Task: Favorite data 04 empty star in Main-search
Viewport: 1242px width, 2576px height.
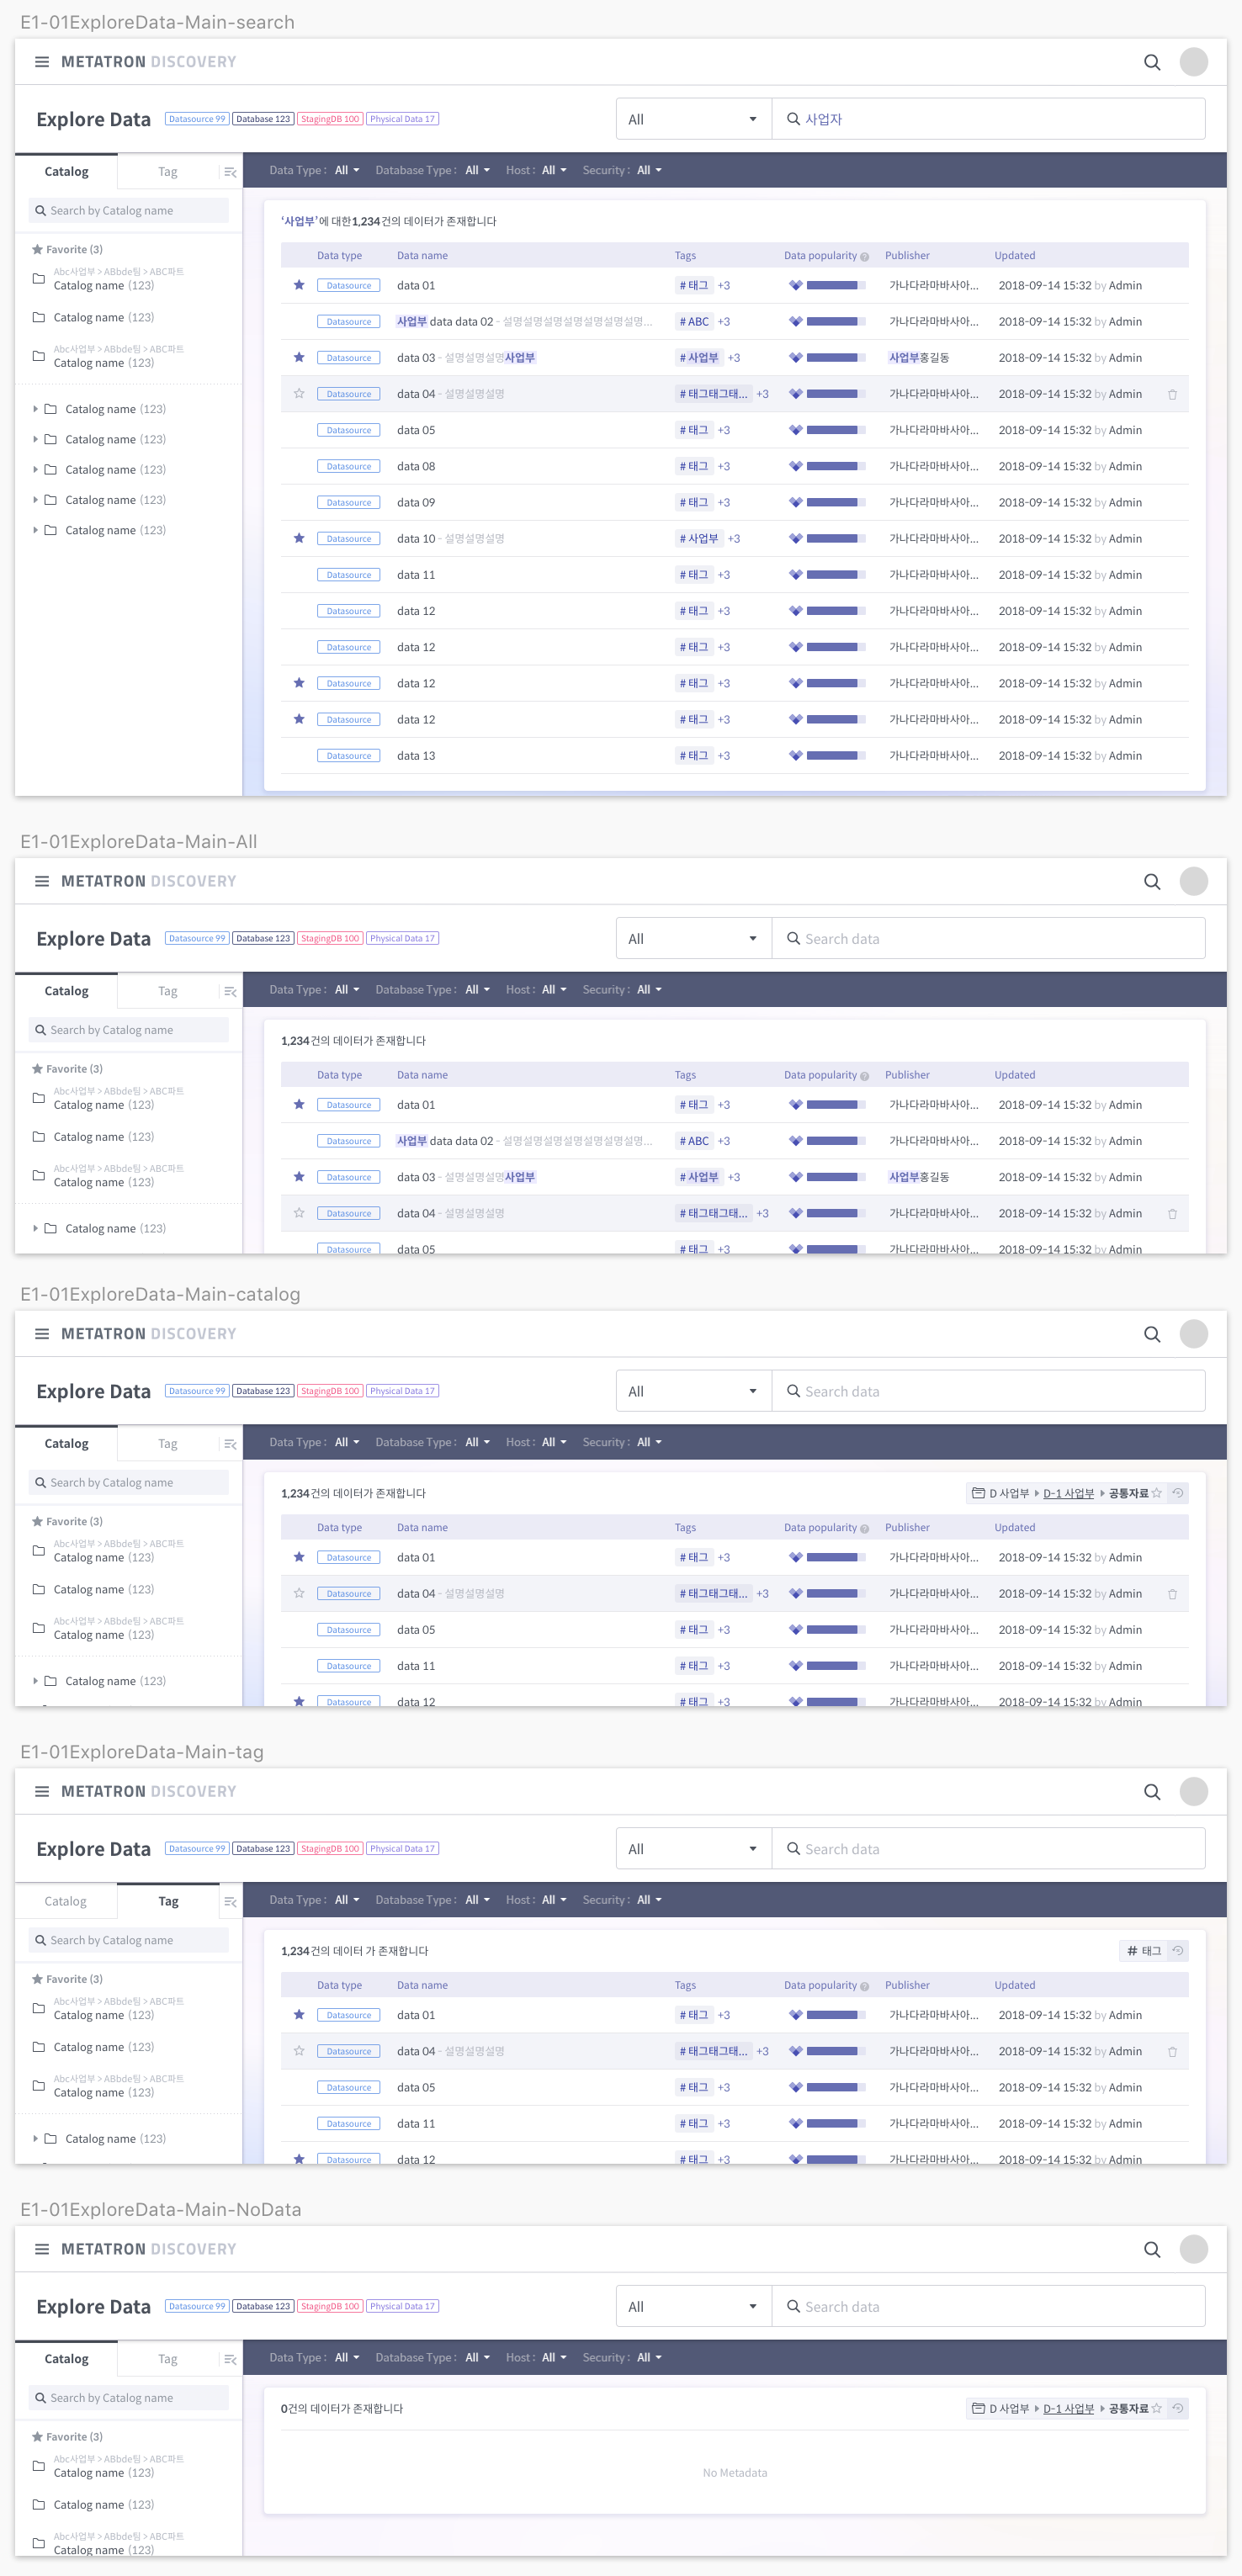Action: click(x=299, y=393)
